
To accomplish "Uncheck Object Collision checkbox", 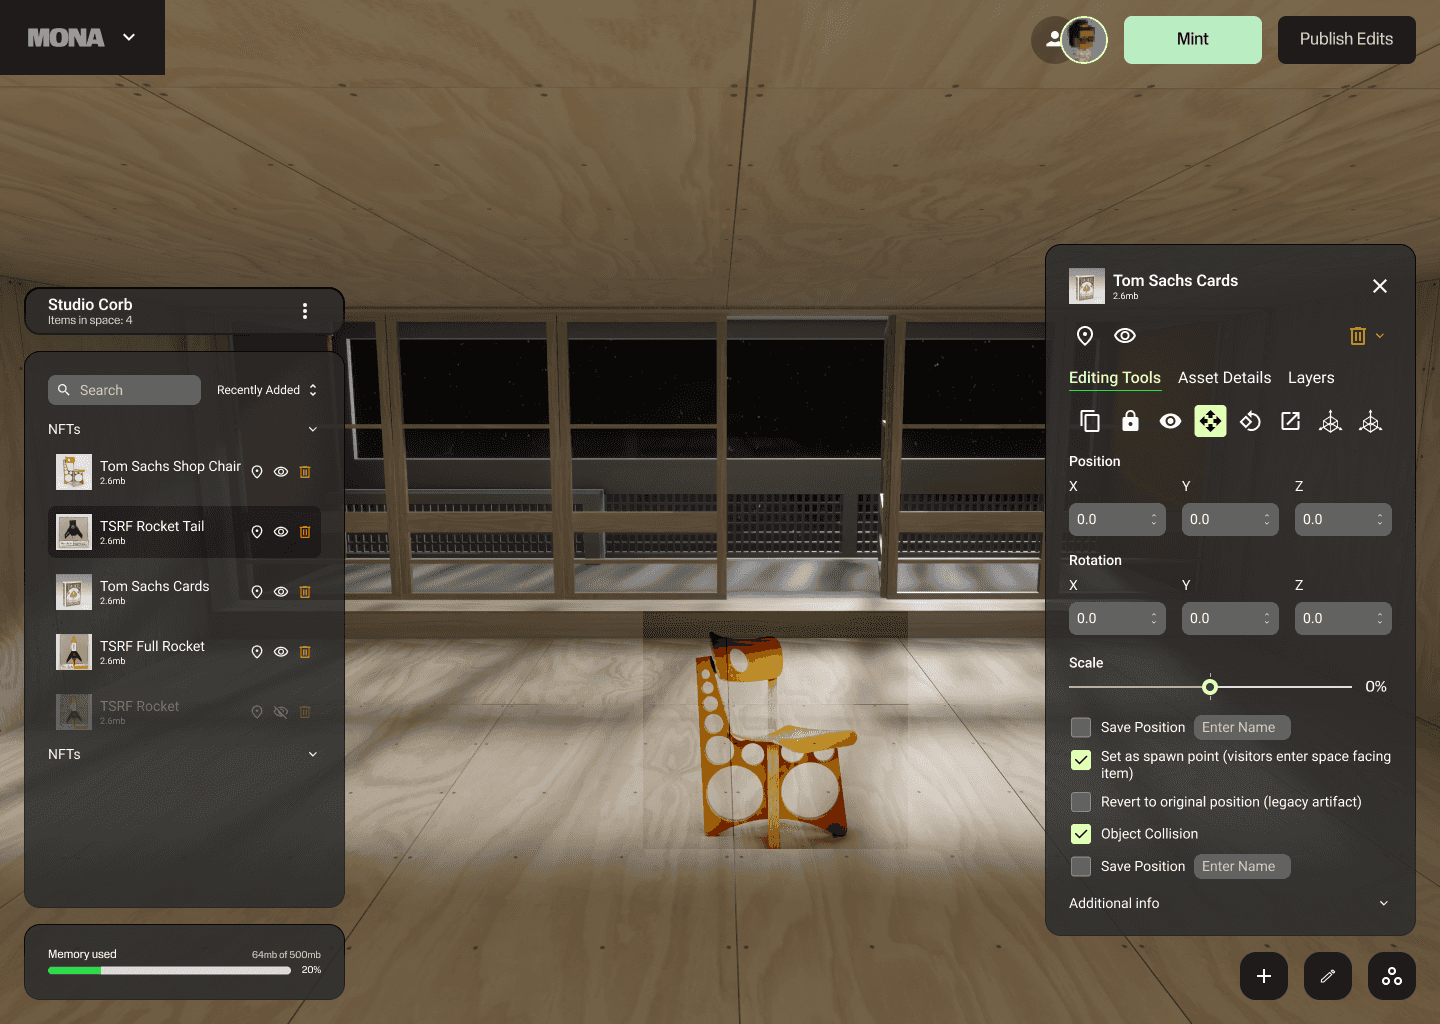I will tap(1081, 834).
